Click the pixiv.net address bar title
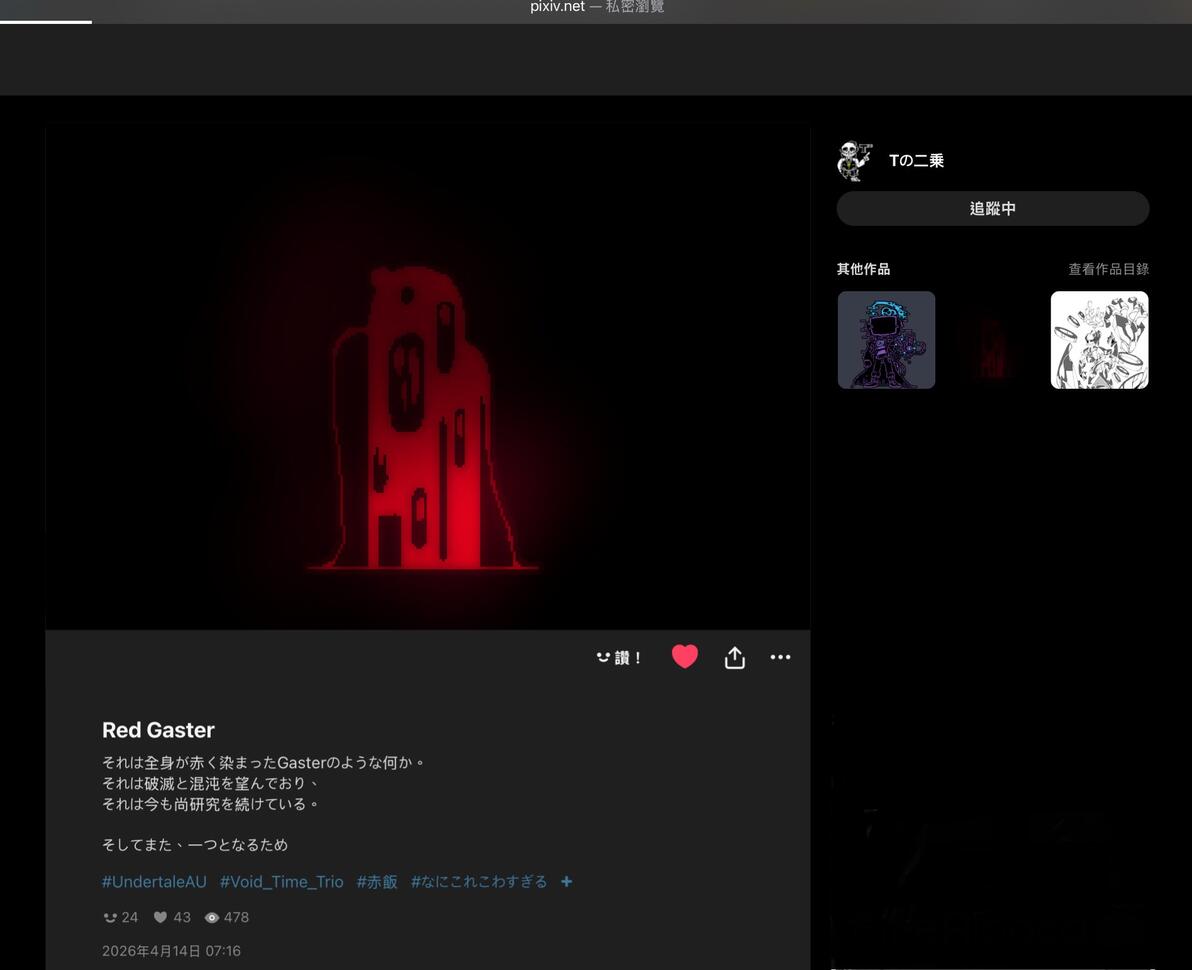1192x970 pixels. click(597, 7)
